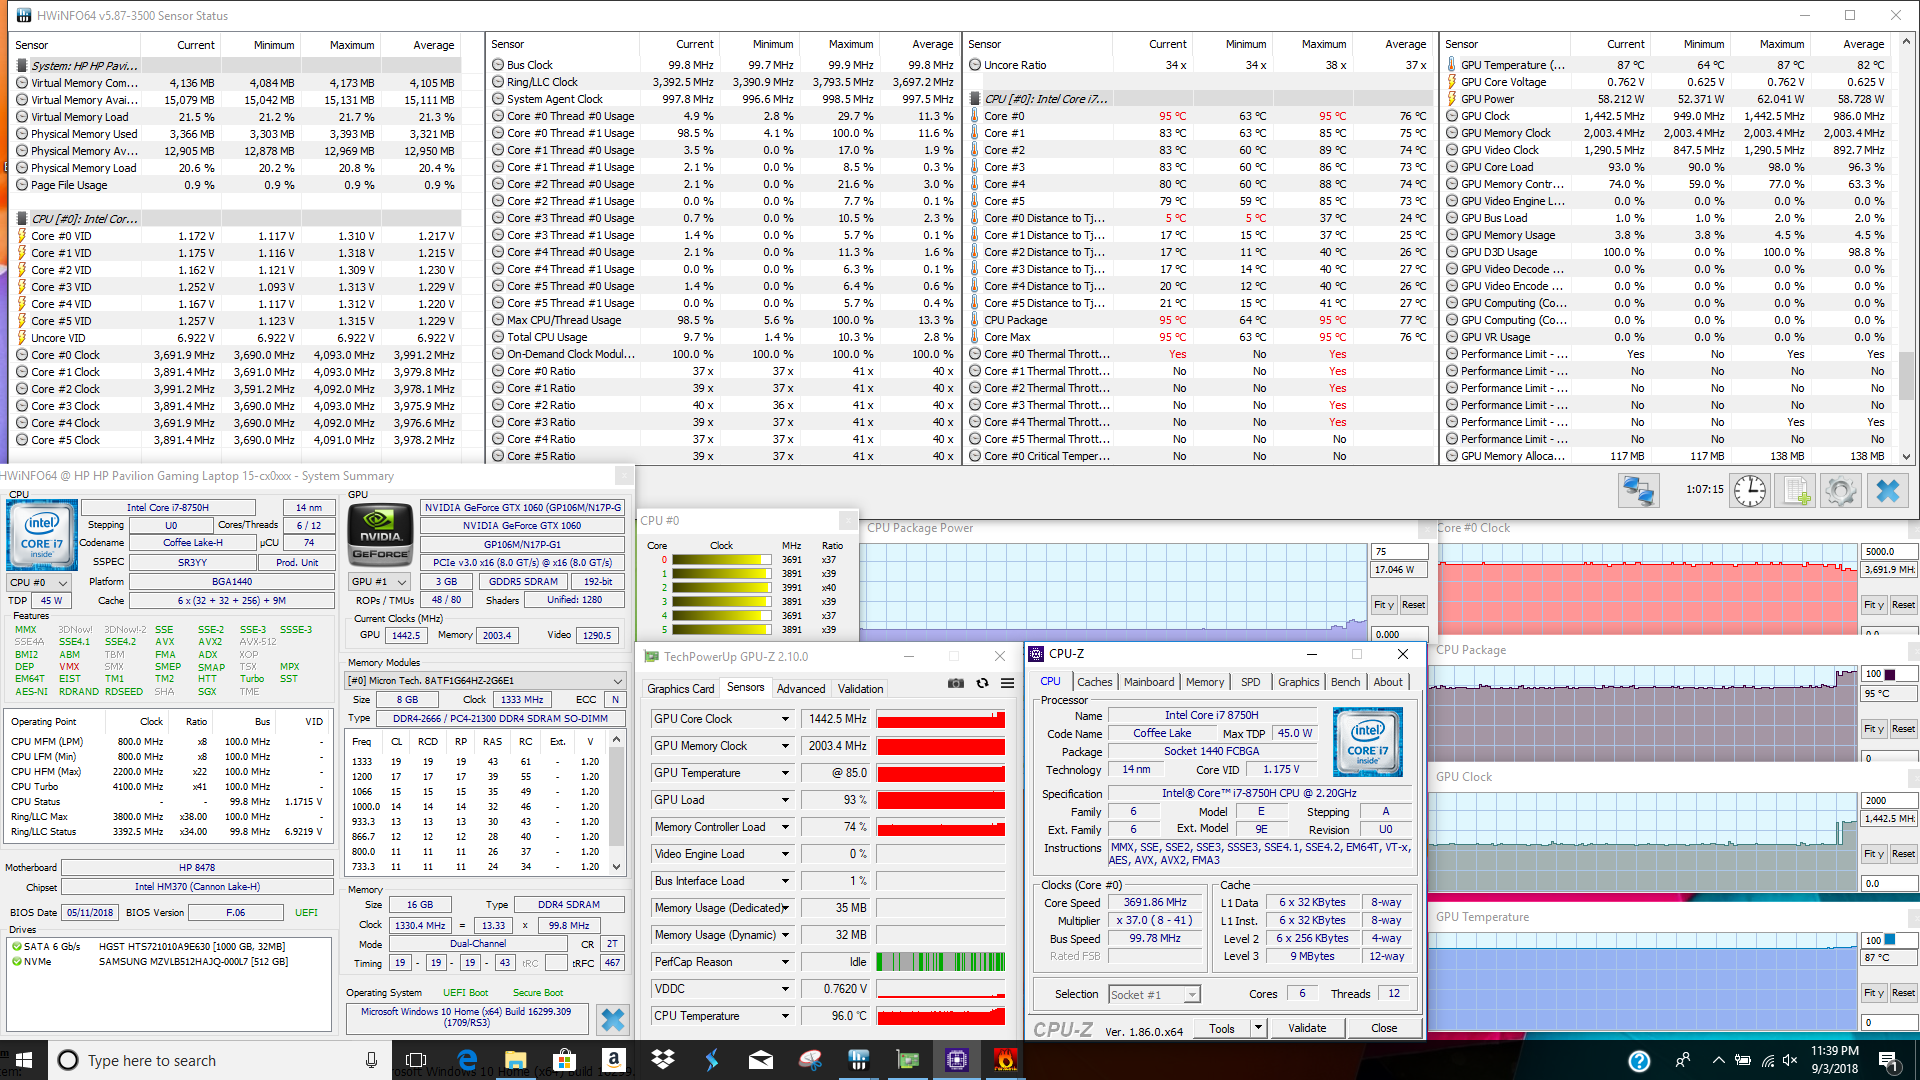Open Dropbox from the taskbar
This screenshot has width=1920, height=1080.
coord(662,1060)
